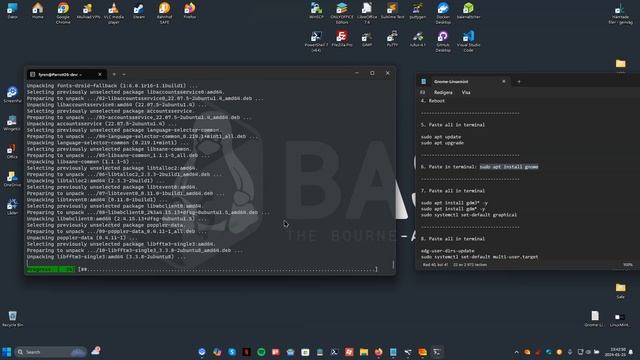Close the Gnome-Linuxmint Notepad tab
640x360 pixels.
point(504,82)
